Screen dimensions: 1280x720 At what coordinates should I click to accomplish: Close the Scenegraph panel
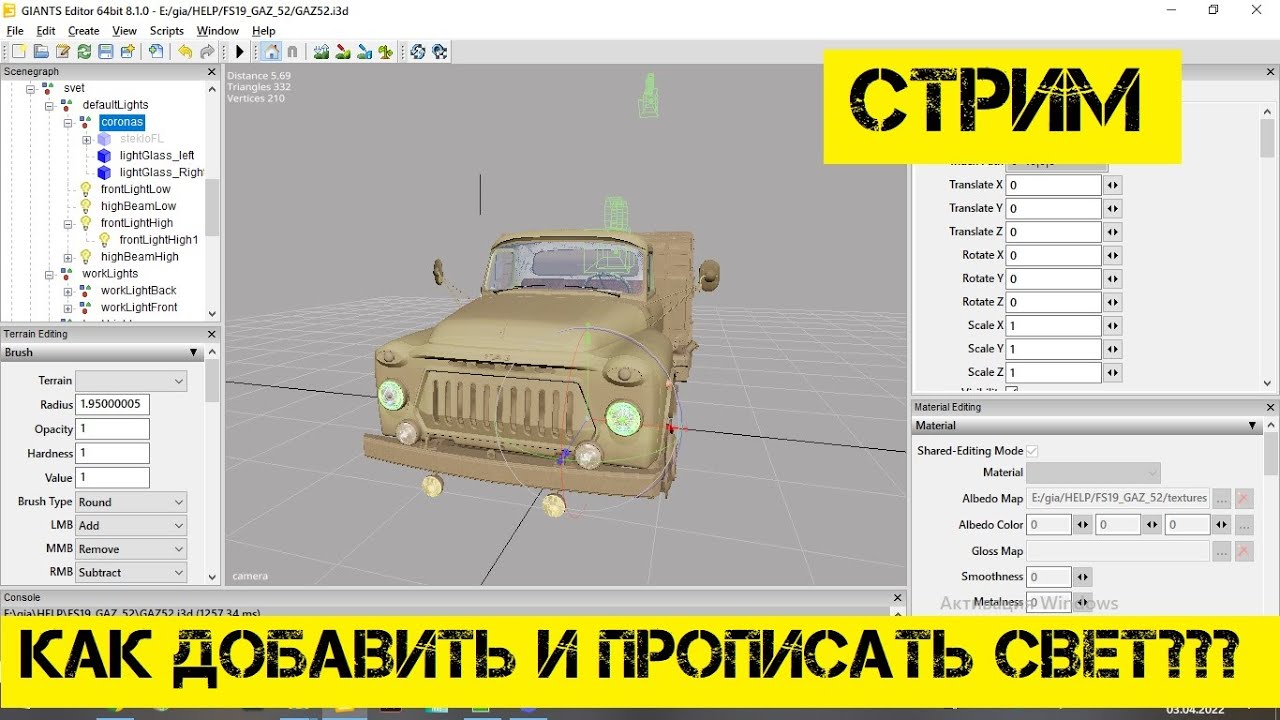click(211, 72)
